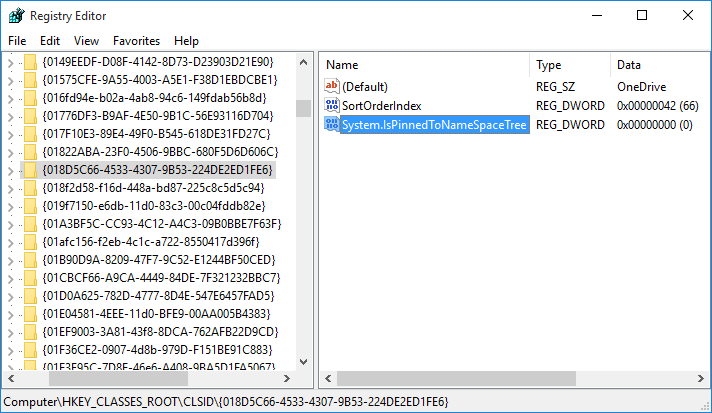Click folder icon of {01A3BF5C-CC93-4C12-A4C3-09B0BBE7F63F}
712x413 pixels.
click(x=30, y=224)
